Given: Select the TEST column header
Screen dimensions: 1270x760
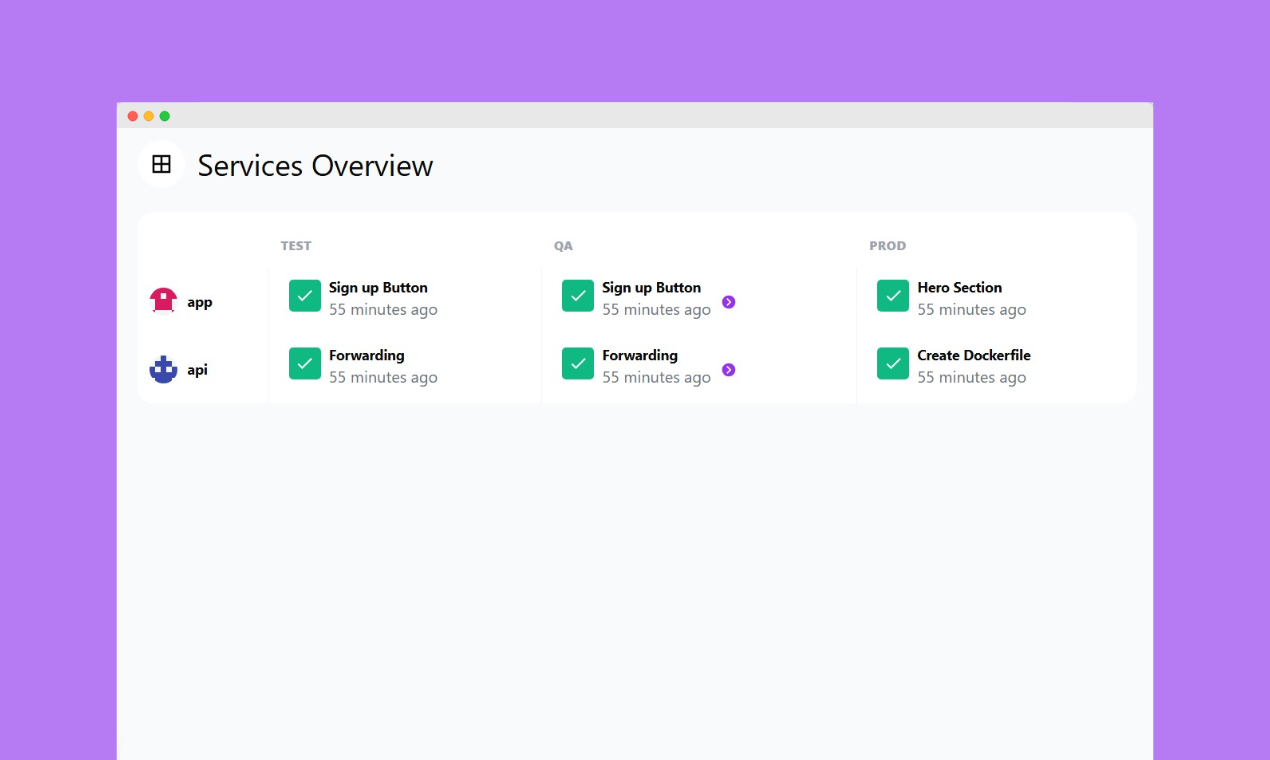Looking at the screenshot, I should pyautogui.click(x=296, y=246).
